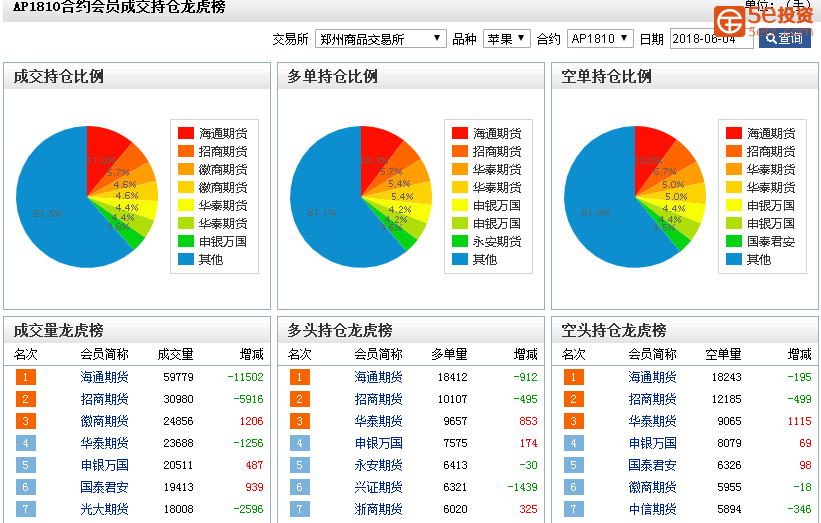Open 华泰期货 link in 空头持仓龙虎榜
This screenshot has height=523, width=821.
[652, 421]
